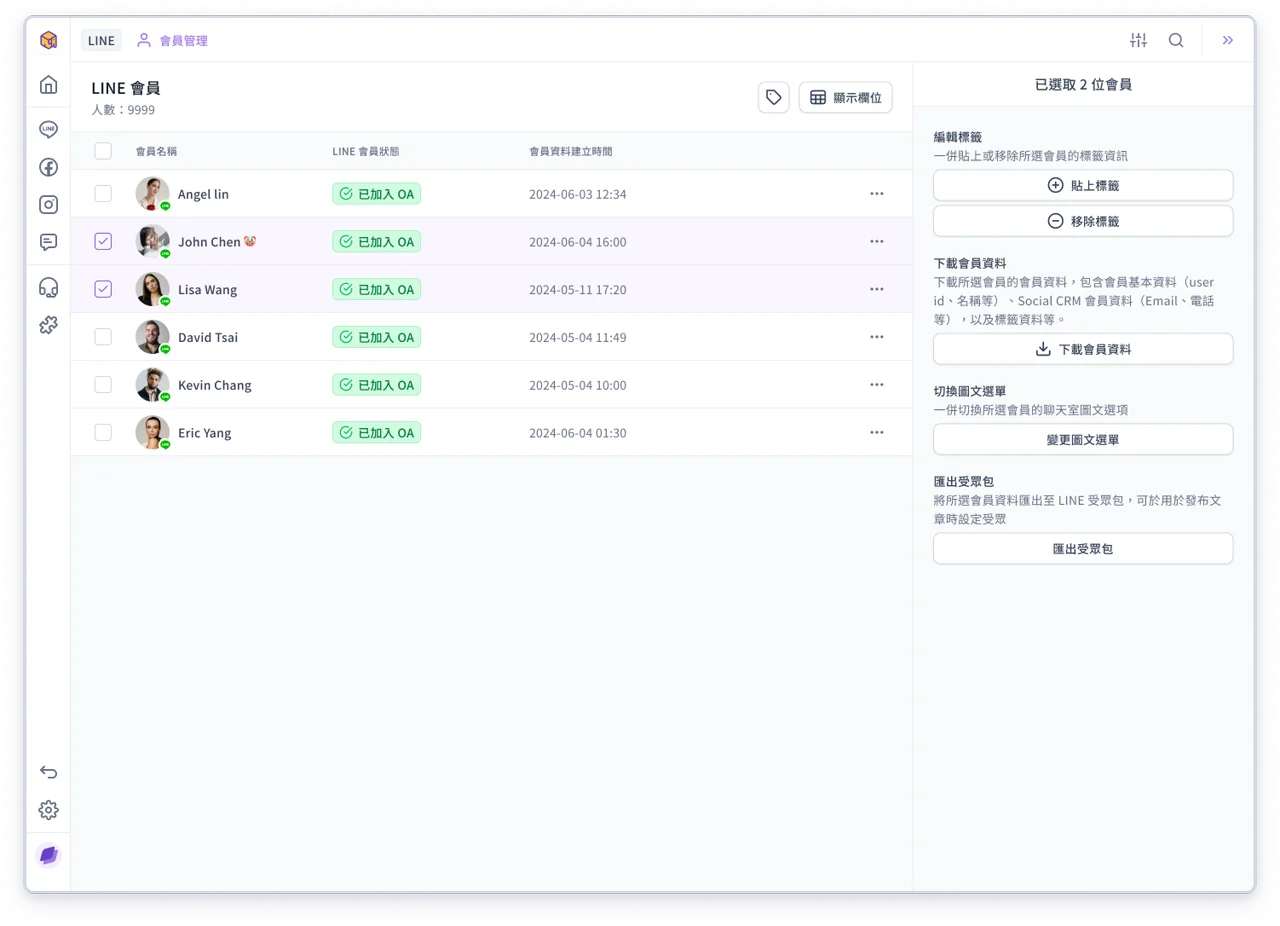Image resolution: width=1280 pixels, height=926 pixels.
Task: Check the Kevin Chang row checkbox
Action: pyautogui.click(x=103, y=385)
